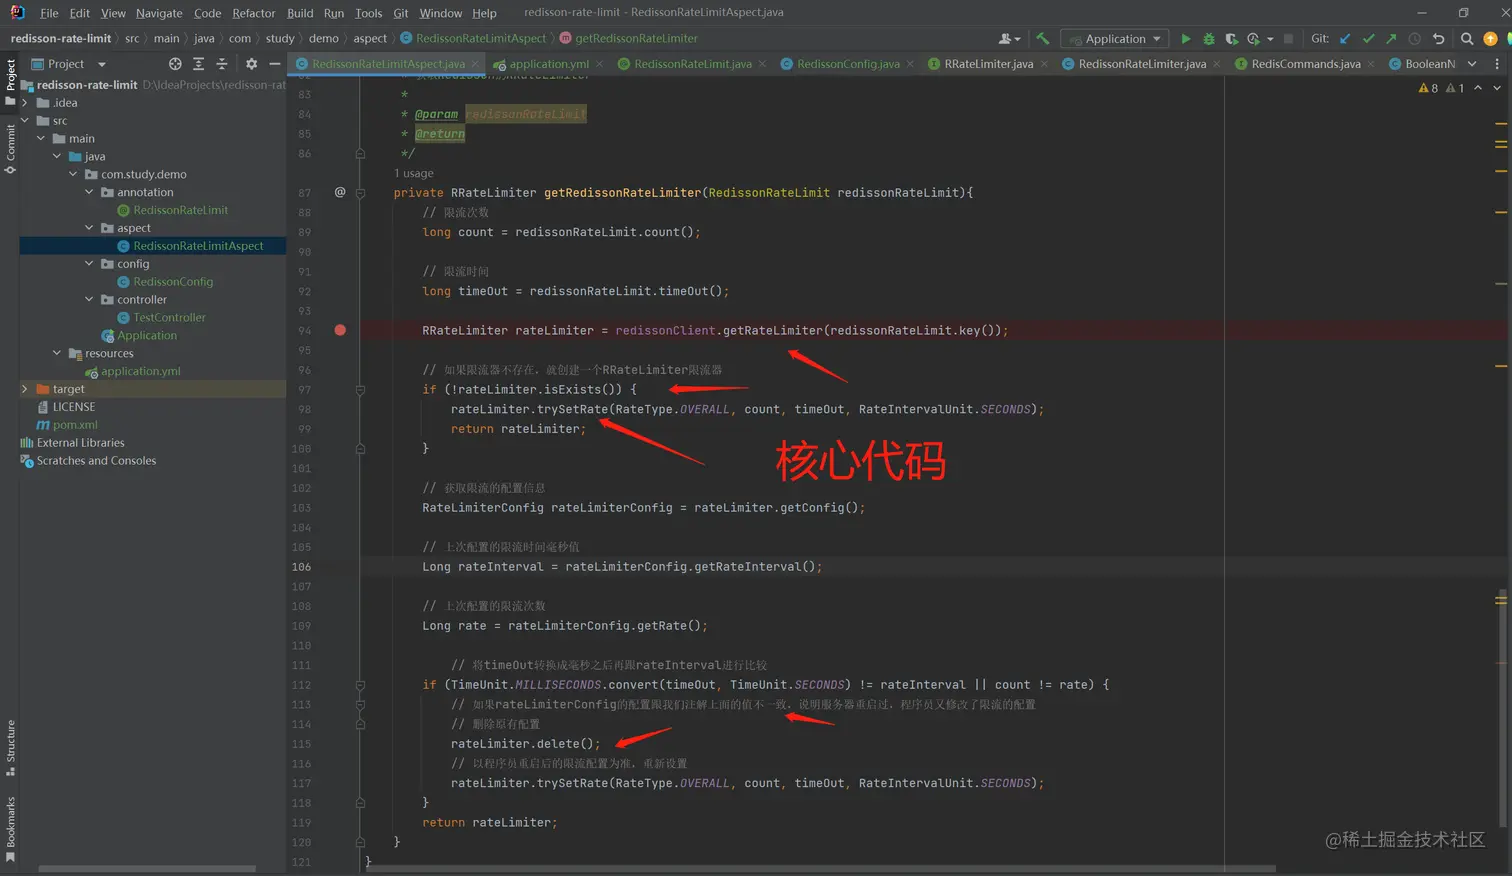Go to next highlighted error arrow
1512x876 pixels.
[x=1497, y=88]
